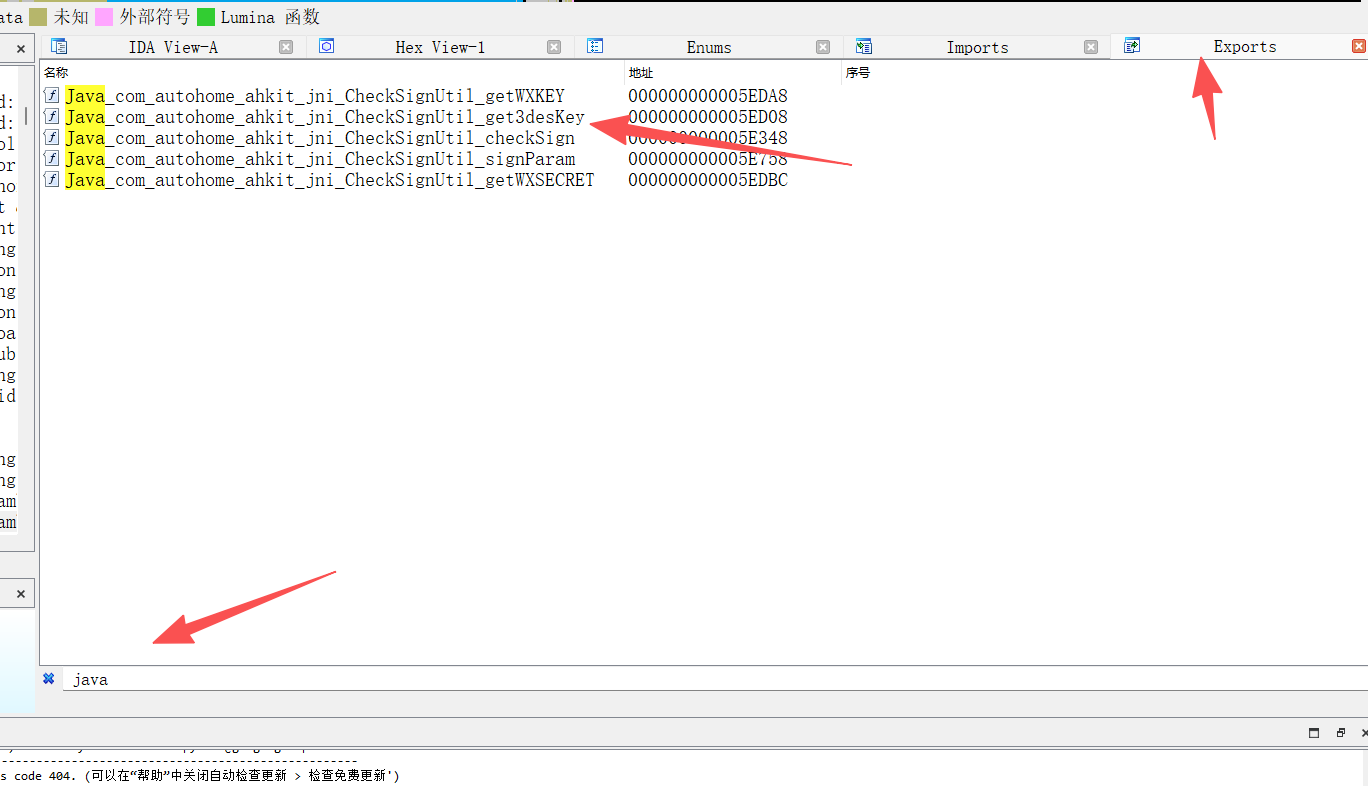The image size is (1368, 786).
Task: Maximize the output window panel
Action: pos(1314,732)
